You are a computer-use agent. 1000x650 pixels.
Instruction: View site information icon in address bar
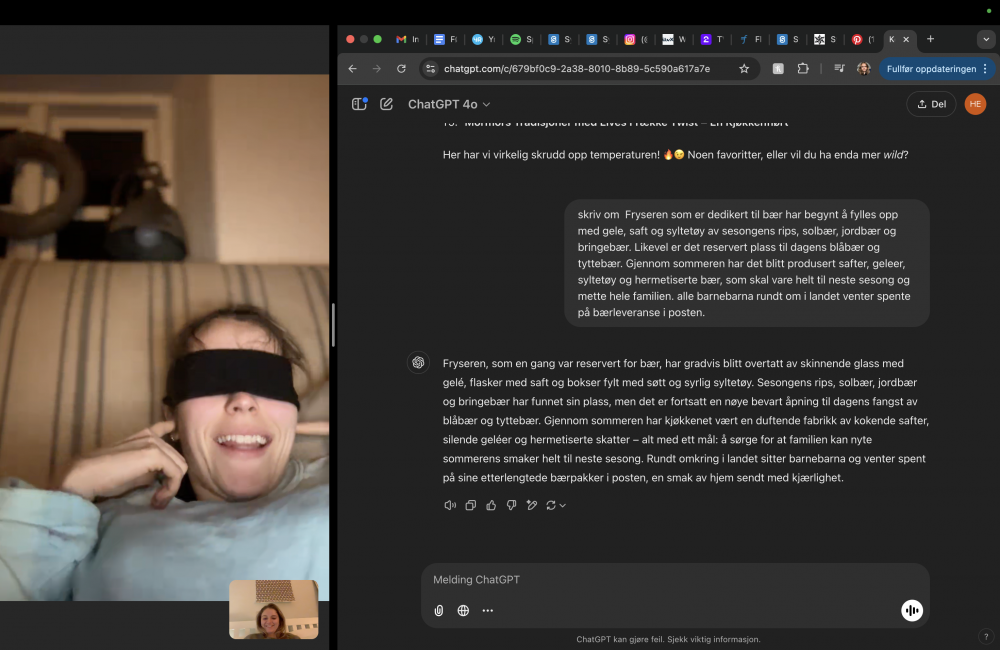430,69
